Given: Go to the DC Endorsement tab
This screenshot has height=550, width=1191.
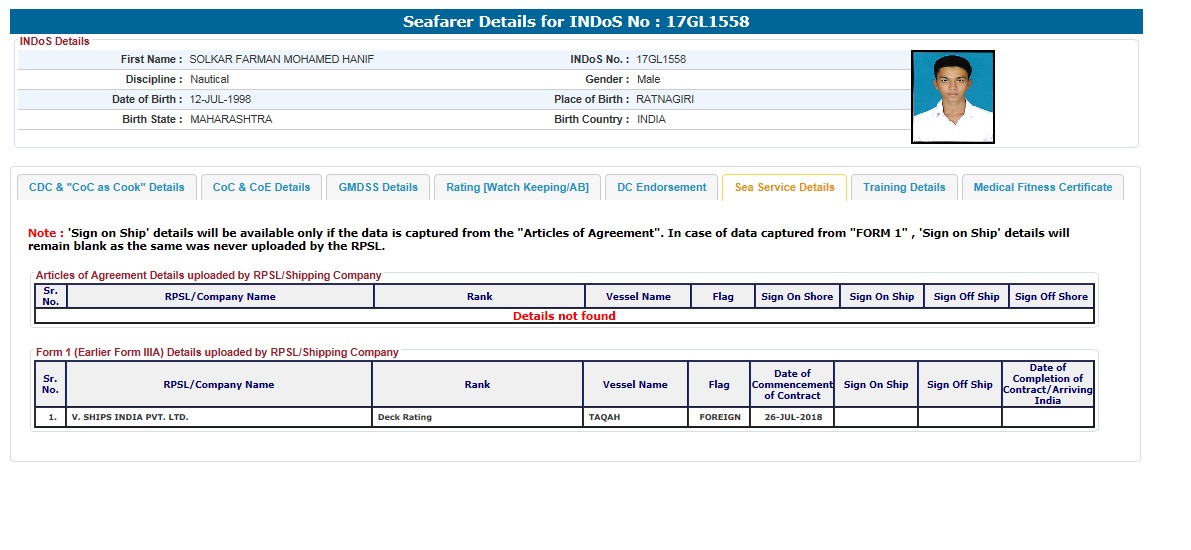Looking at the screenshot, I should pyautogui.click(x=661, y=187).
